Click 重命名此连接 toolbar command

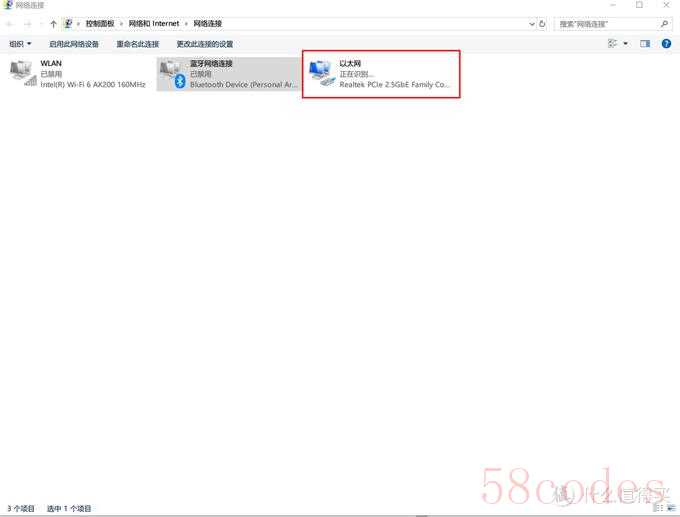[137, 44]
